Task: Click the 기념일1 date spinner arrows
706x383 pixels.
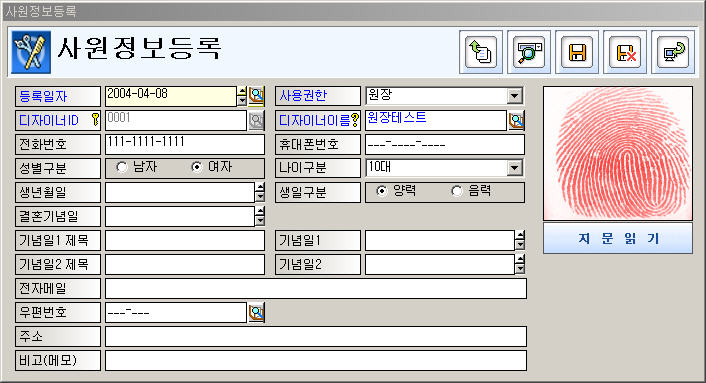Action: coord(520,240)
